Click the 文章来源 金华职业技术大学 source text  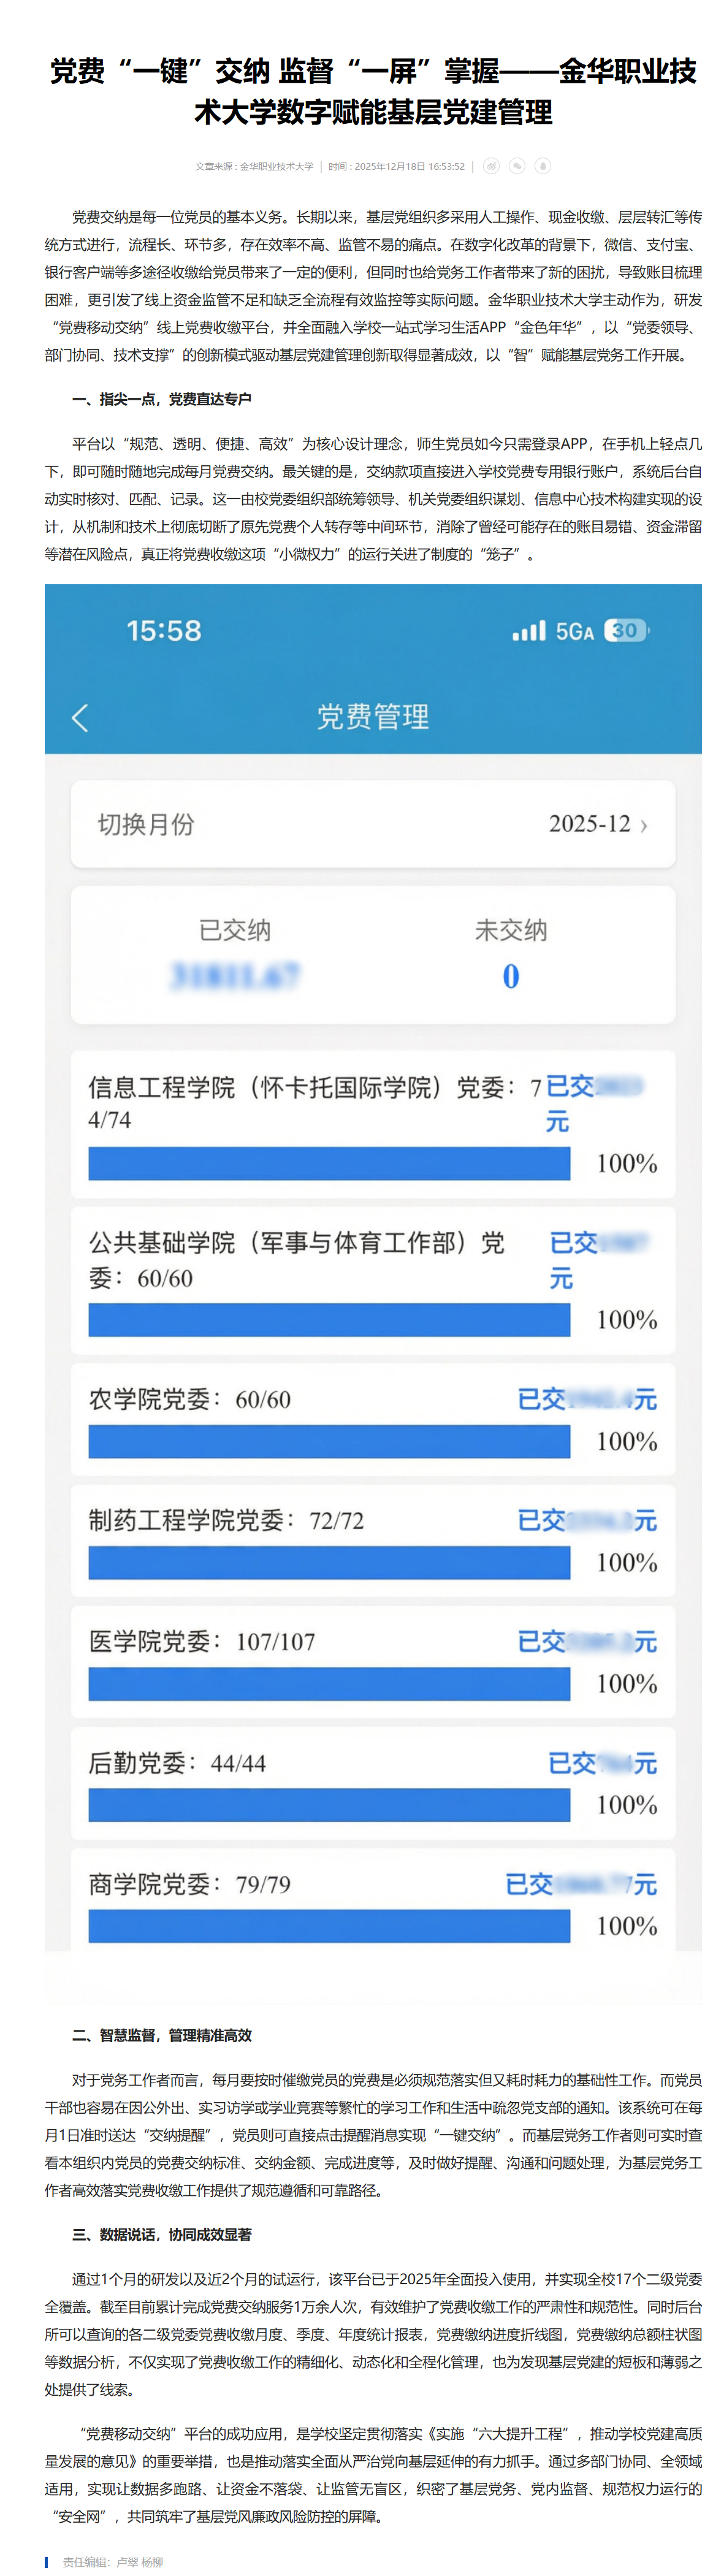click(254, 167)
